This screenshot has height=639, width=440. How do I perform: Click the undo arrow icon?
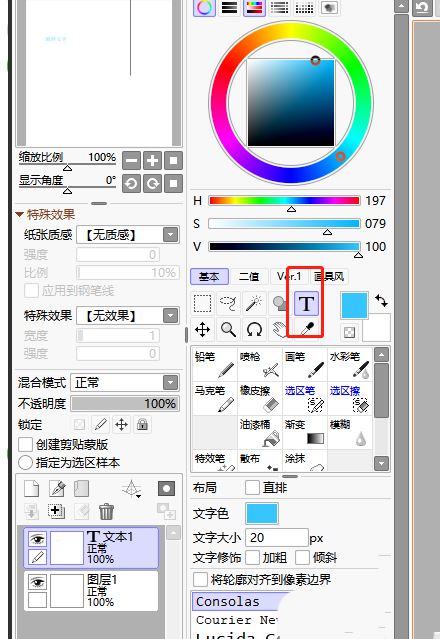pos(422,7)
